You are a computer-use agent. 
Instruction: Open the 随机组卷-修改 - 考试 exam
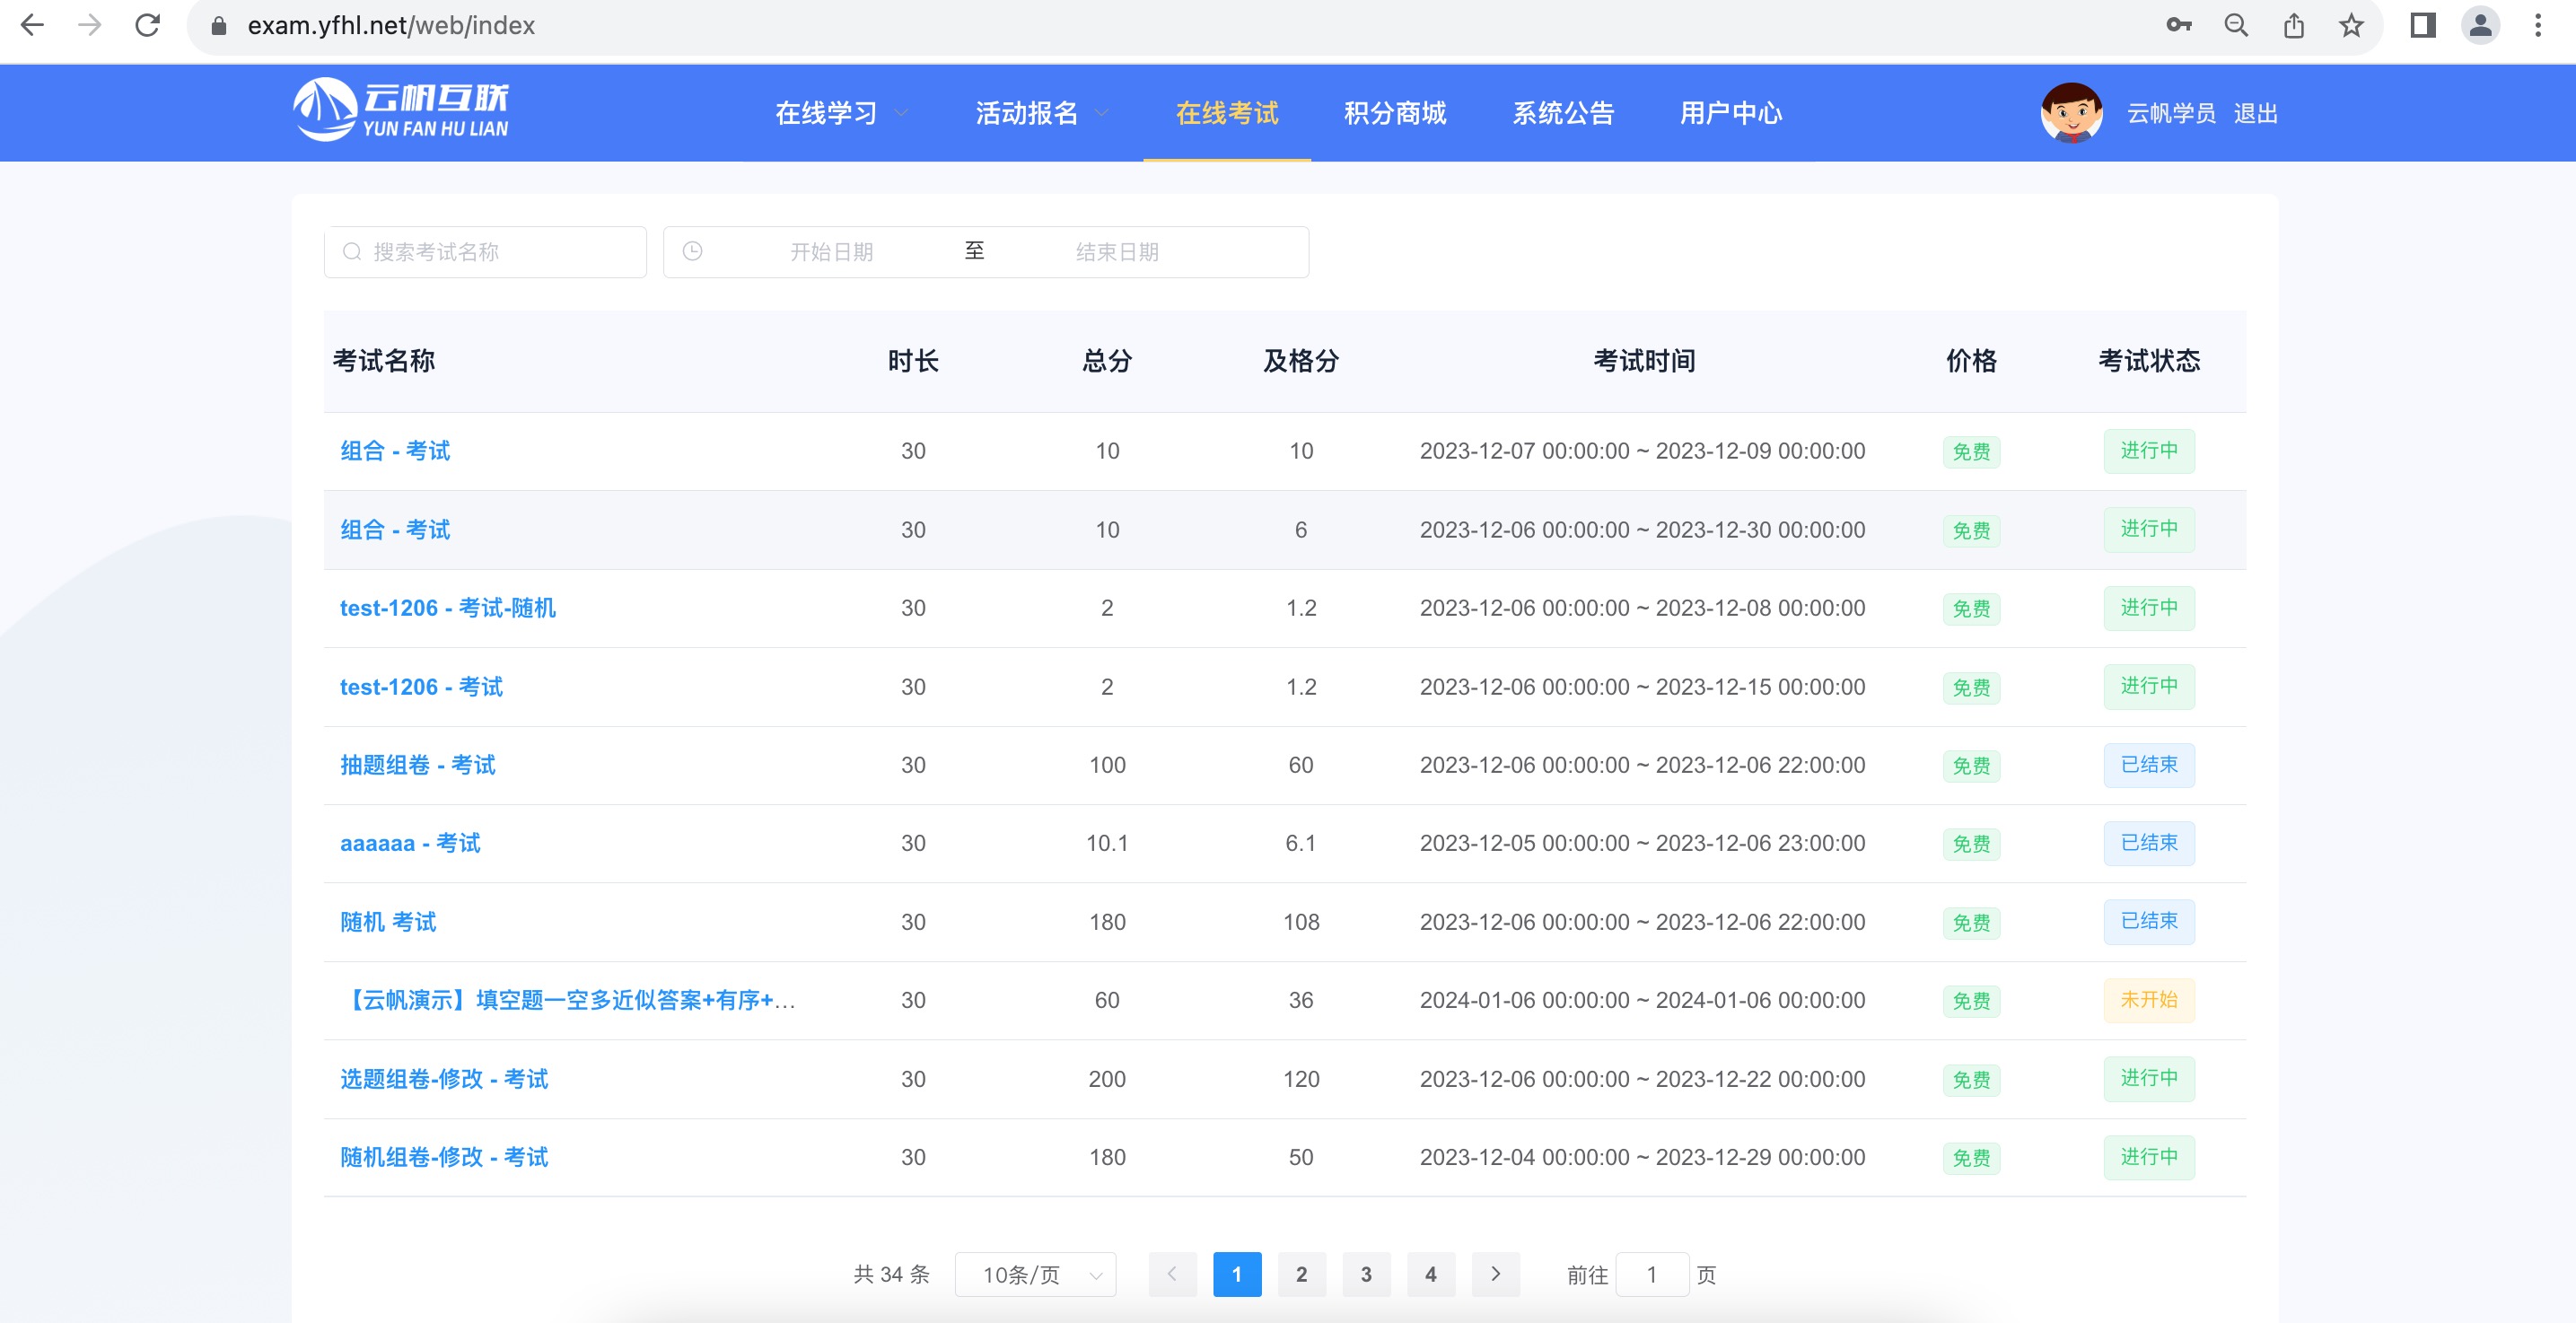(444, 1157)
